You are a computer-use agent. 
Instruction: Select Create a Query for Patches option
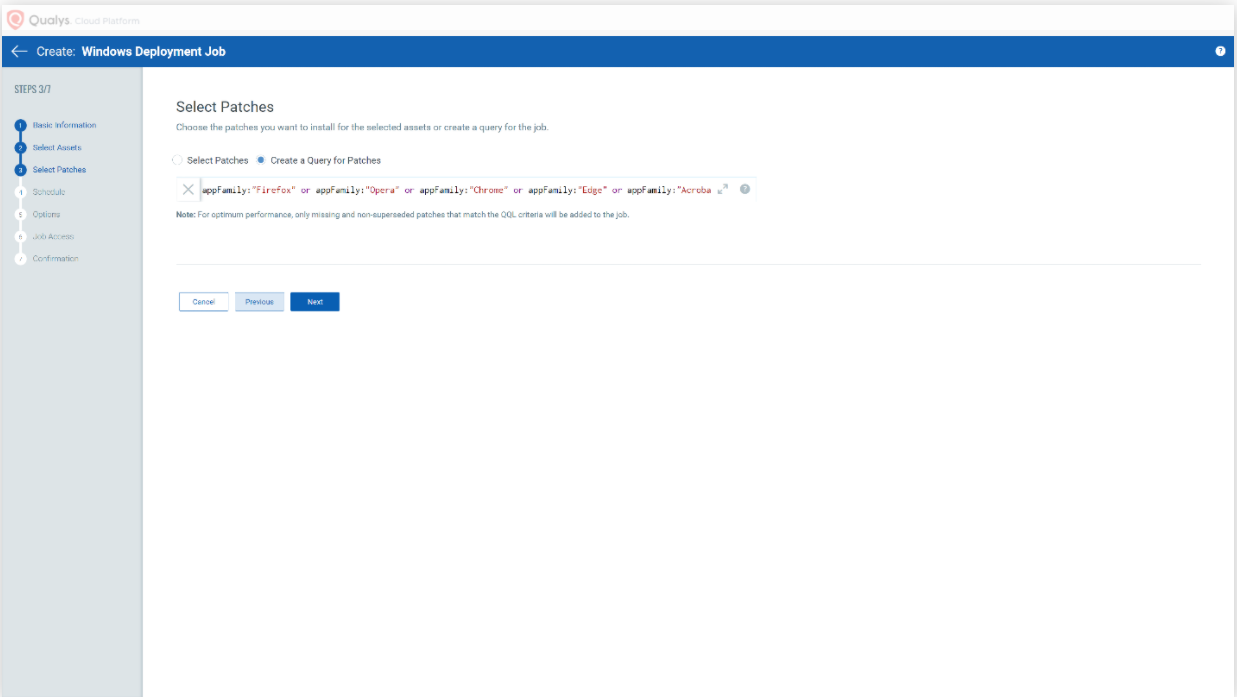click(261, 160)
